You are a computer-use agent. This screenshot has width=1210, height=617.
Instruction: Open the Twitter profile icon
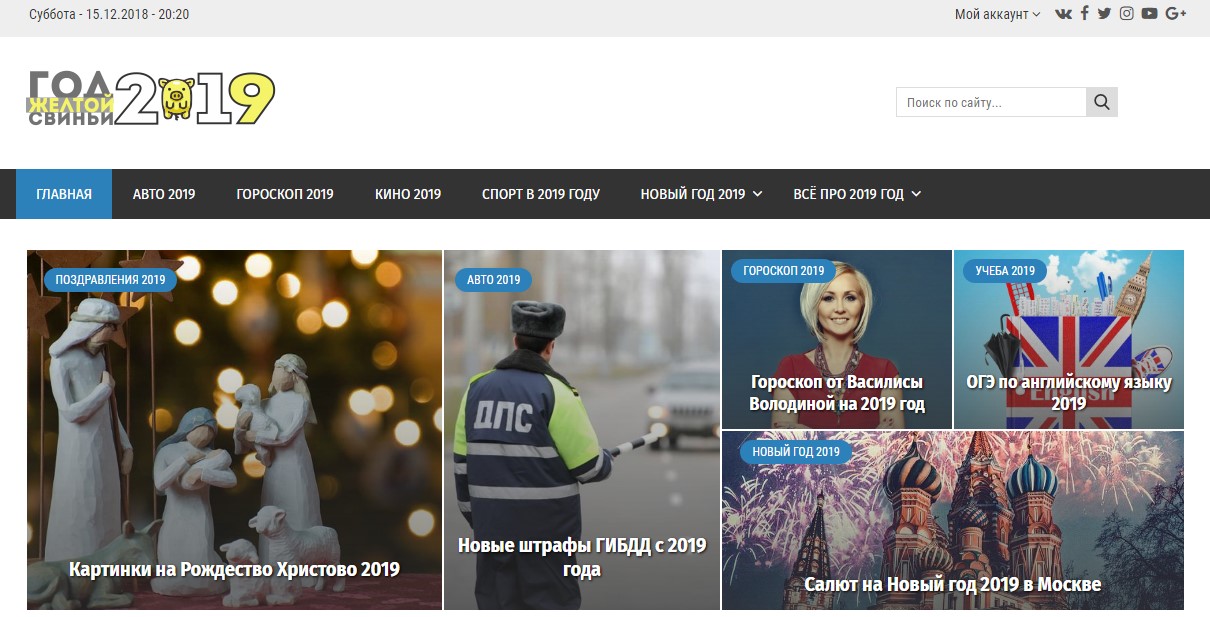click(1104, 14)
